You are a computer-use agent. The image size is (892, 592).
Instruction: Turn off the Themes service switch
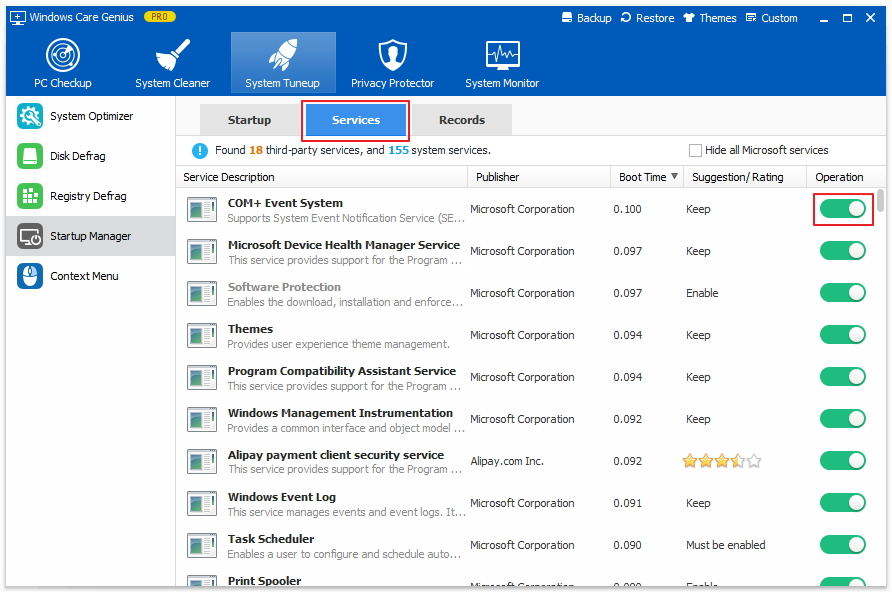point(843,335)
